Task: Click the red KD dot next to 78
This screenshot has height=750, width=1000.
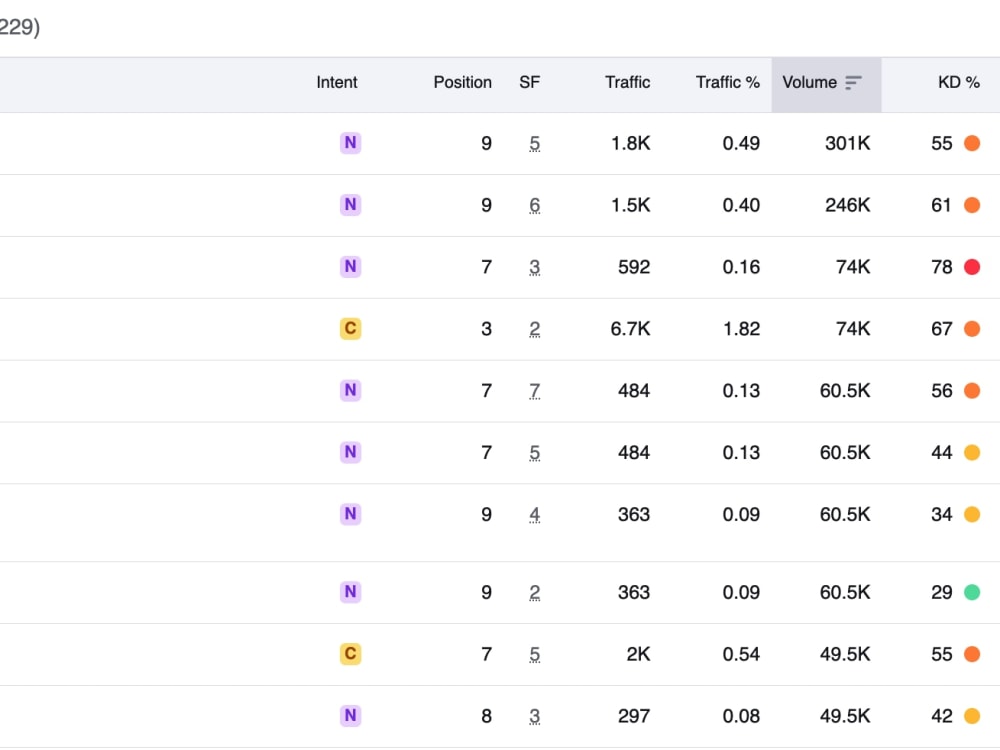Action: (x=972, y=267)
